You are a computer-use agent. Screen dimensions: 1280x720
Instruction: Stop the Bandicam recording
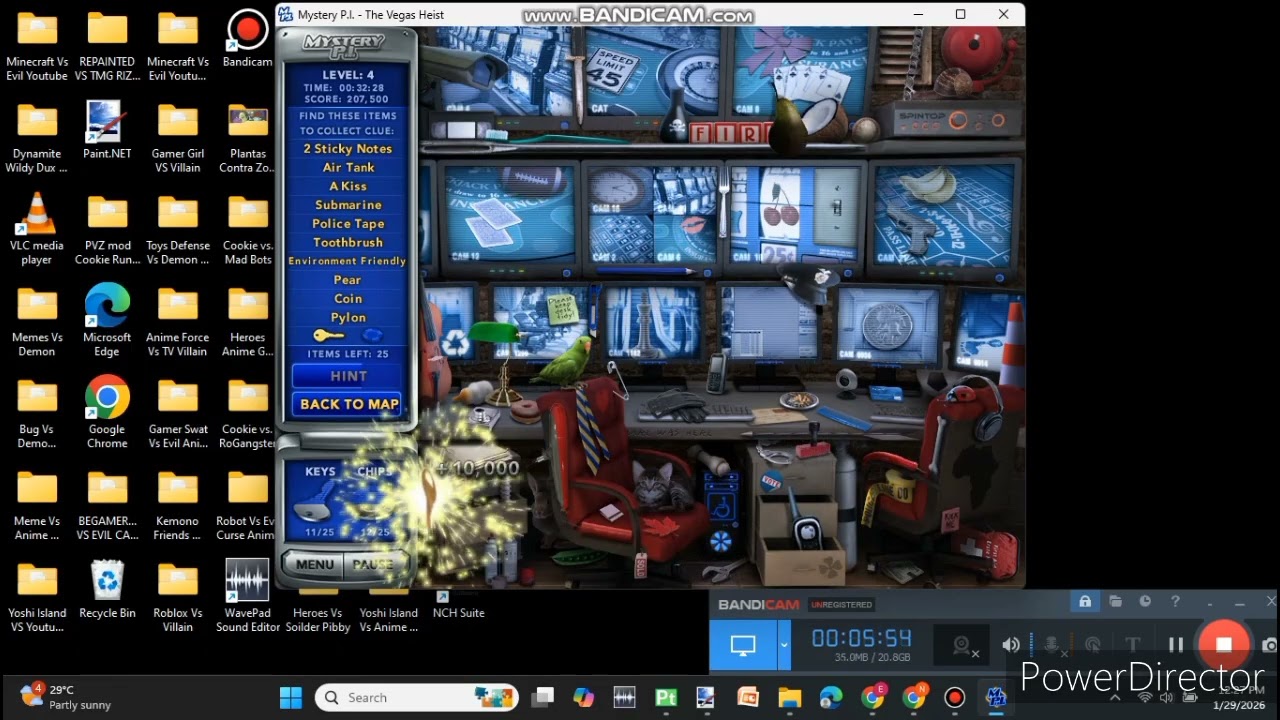pos(1224,645)
